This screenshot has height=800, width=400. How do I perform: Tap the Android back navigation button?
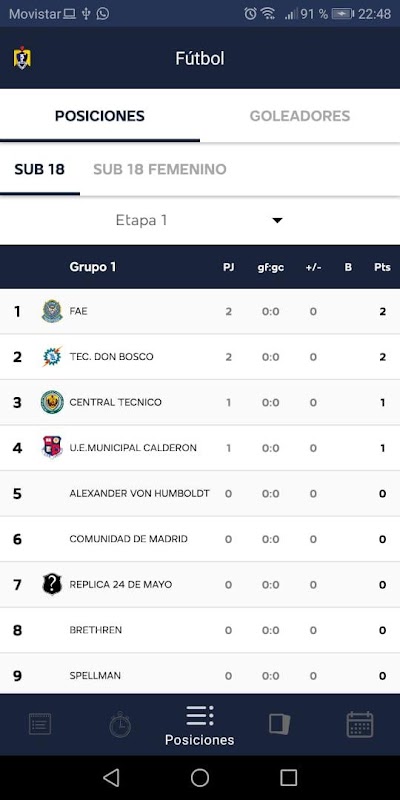coord(111,778)
